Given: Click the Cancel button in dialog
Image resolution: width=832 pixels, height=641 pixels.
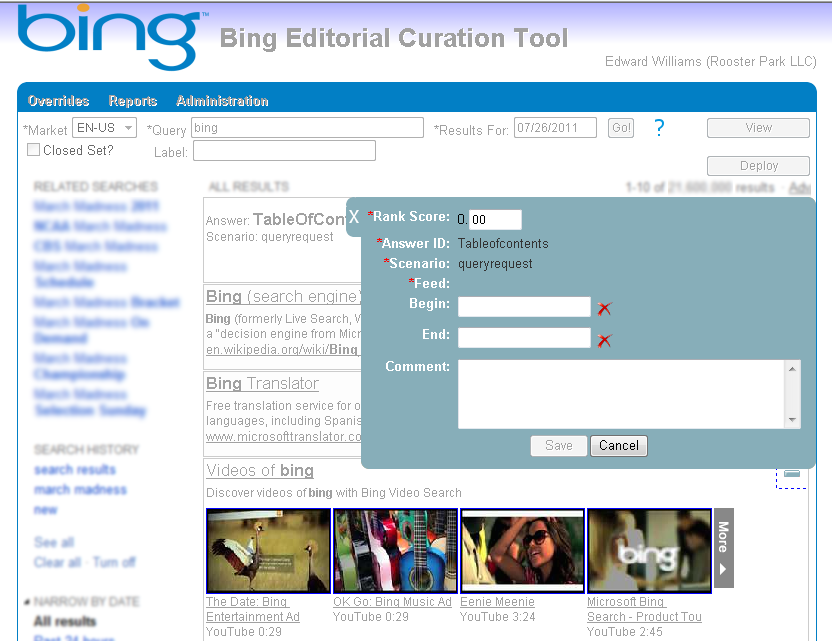Looking at the screenshot, I should (619, 446).
